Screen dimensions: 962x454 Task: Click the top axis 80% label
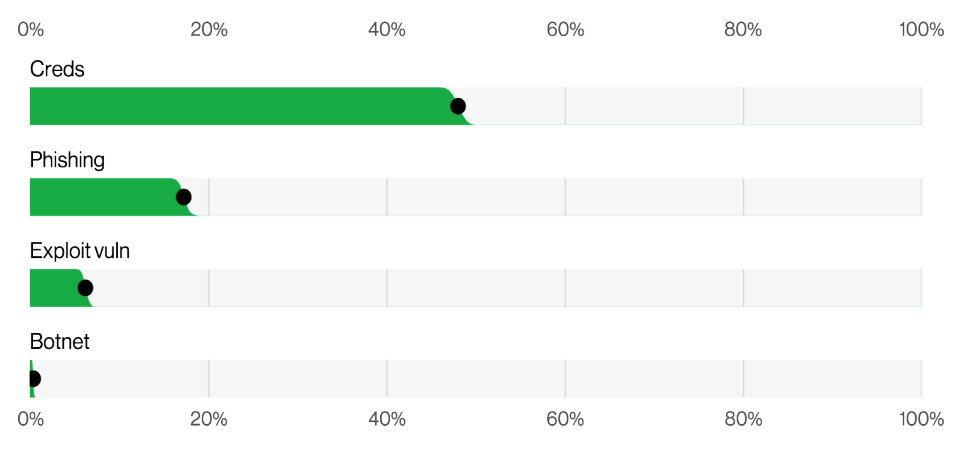coord(743,29)
